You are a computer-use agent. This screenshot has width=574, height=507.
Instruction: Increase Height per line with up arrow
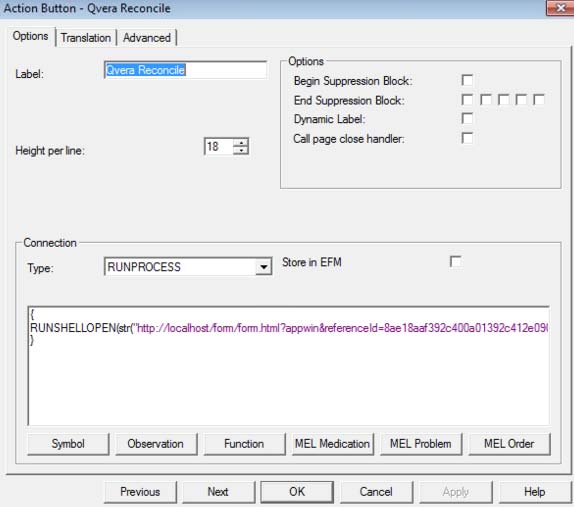click(x=241, y=142)
